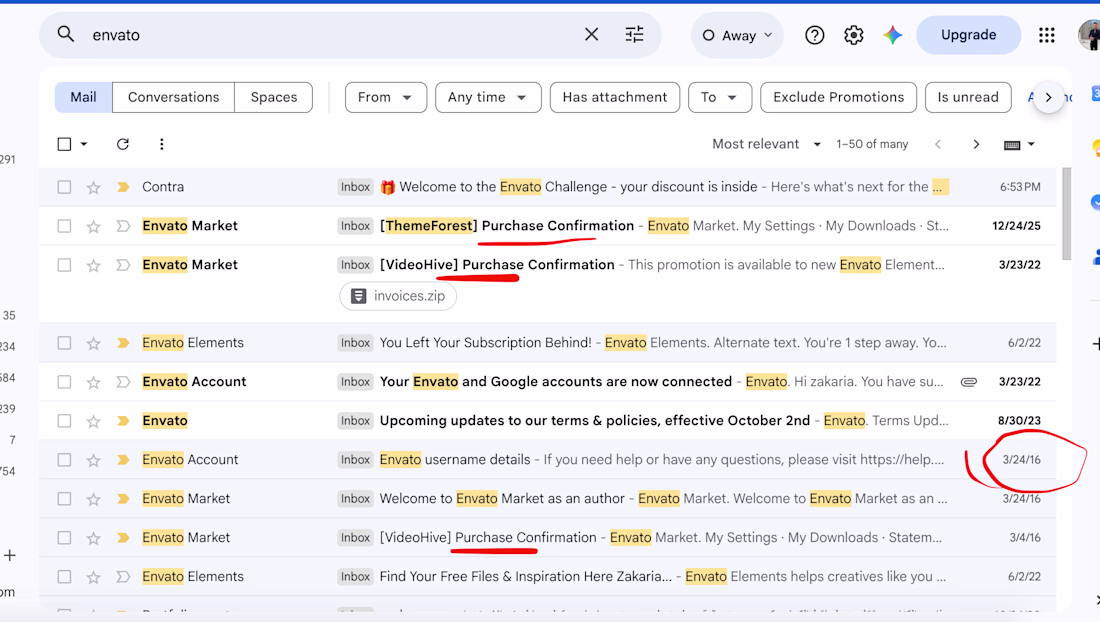Expand the From filter dropdown
The width and height of the screenshot is (1100, 622).
tap(385, 97)
